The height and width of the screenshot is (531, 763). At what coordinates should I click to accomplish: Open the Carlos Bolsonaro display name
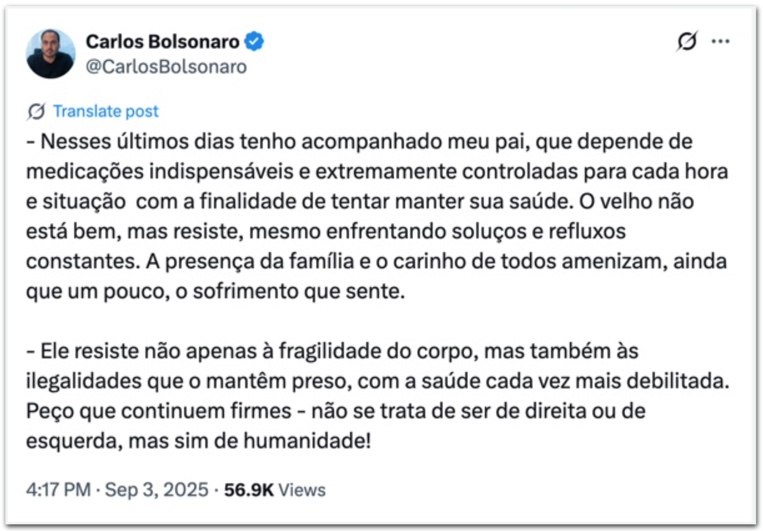click(163, 42)
